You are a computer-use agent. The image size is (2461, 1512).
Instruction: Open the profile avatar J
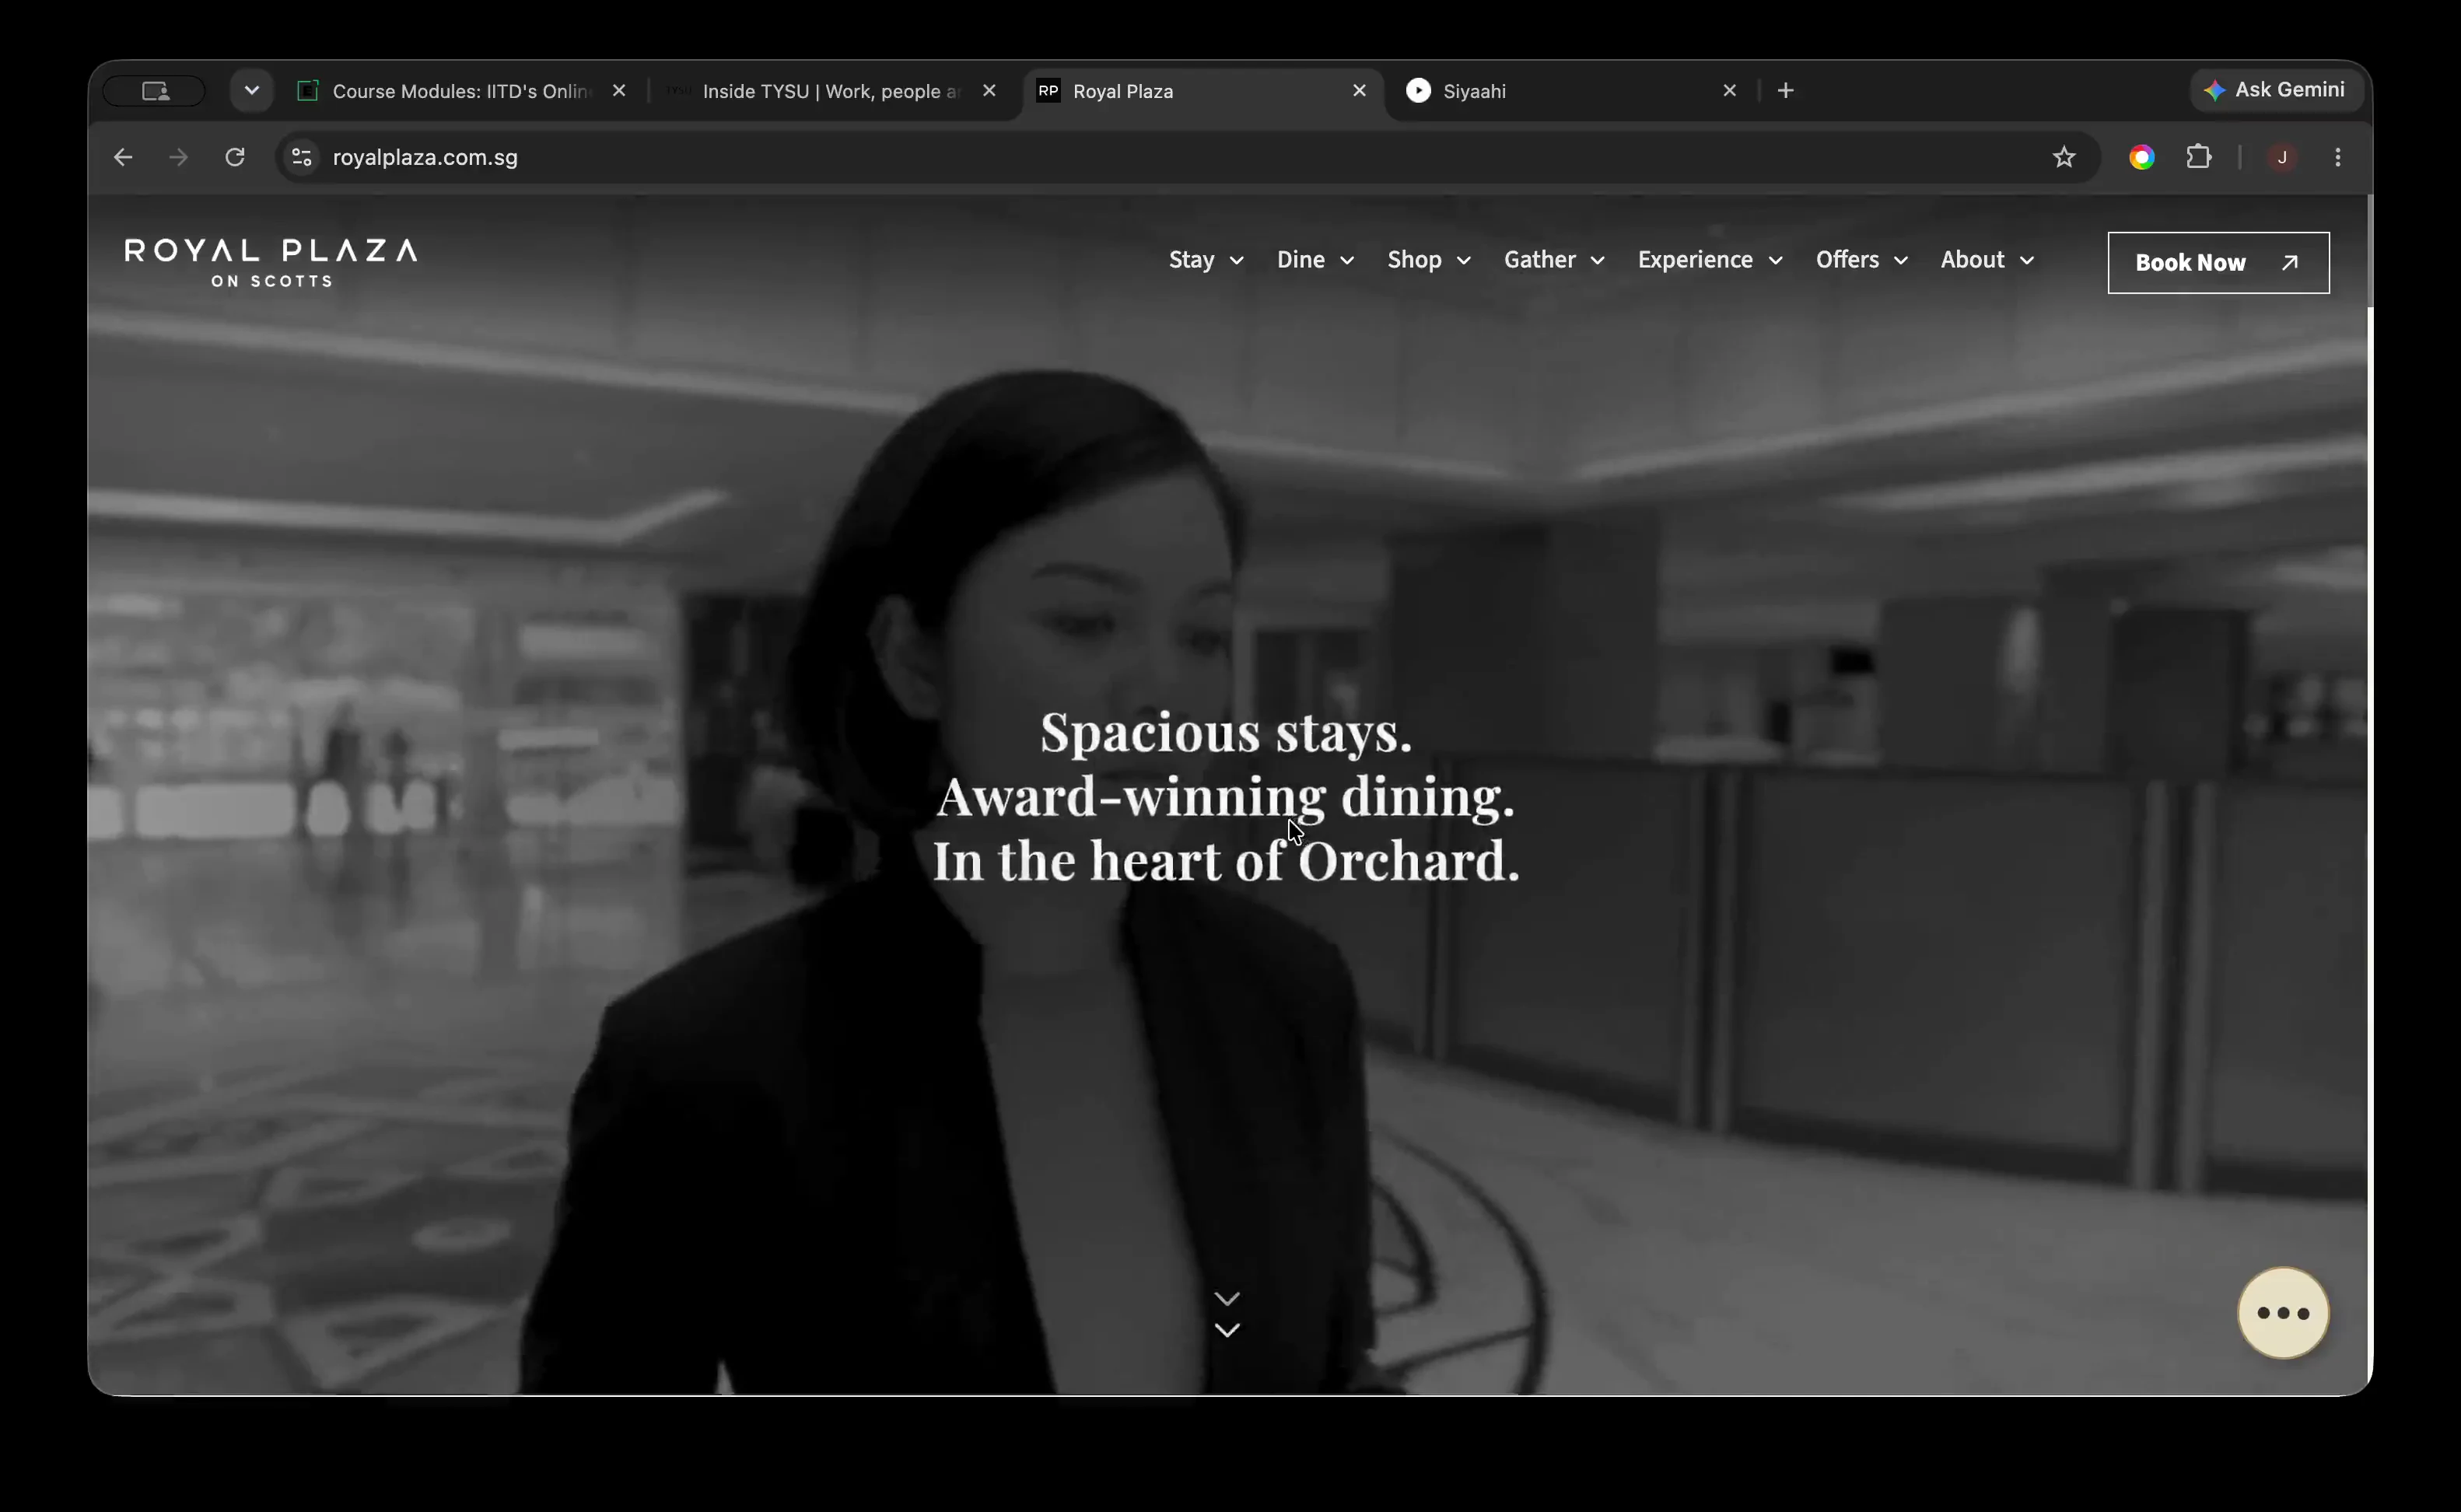coord(2282,157)
